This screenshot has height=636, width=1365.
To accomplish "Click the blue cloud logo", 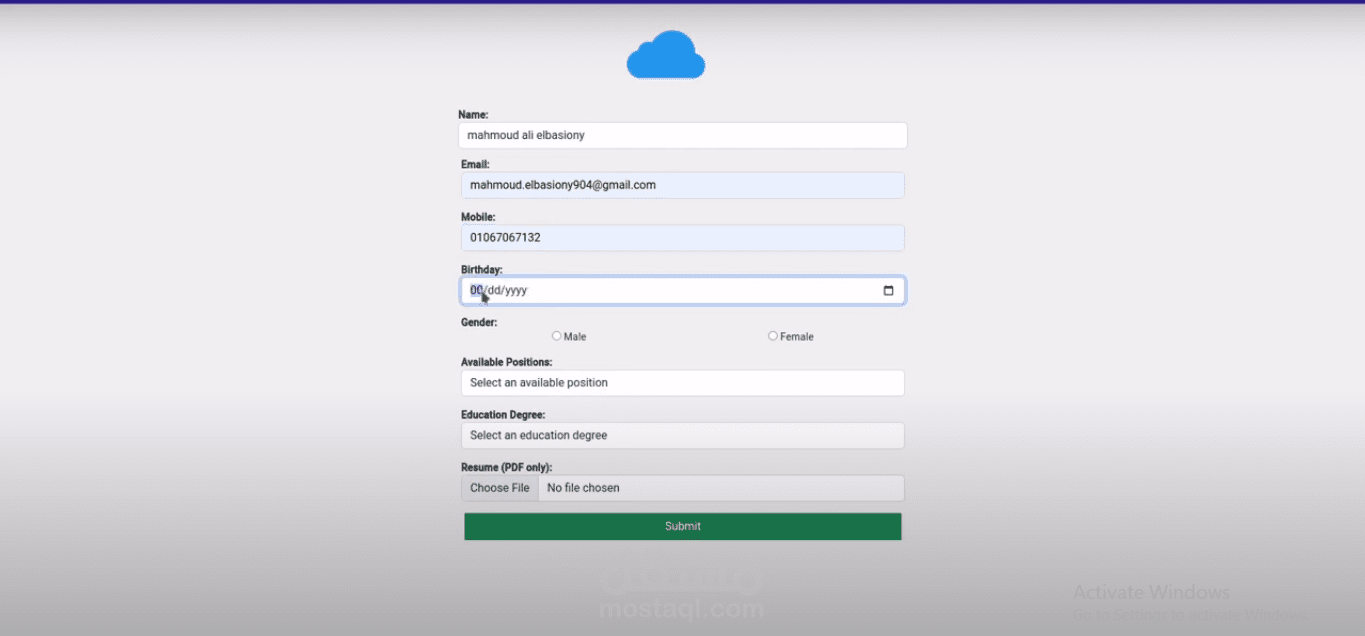I will 665,55.
